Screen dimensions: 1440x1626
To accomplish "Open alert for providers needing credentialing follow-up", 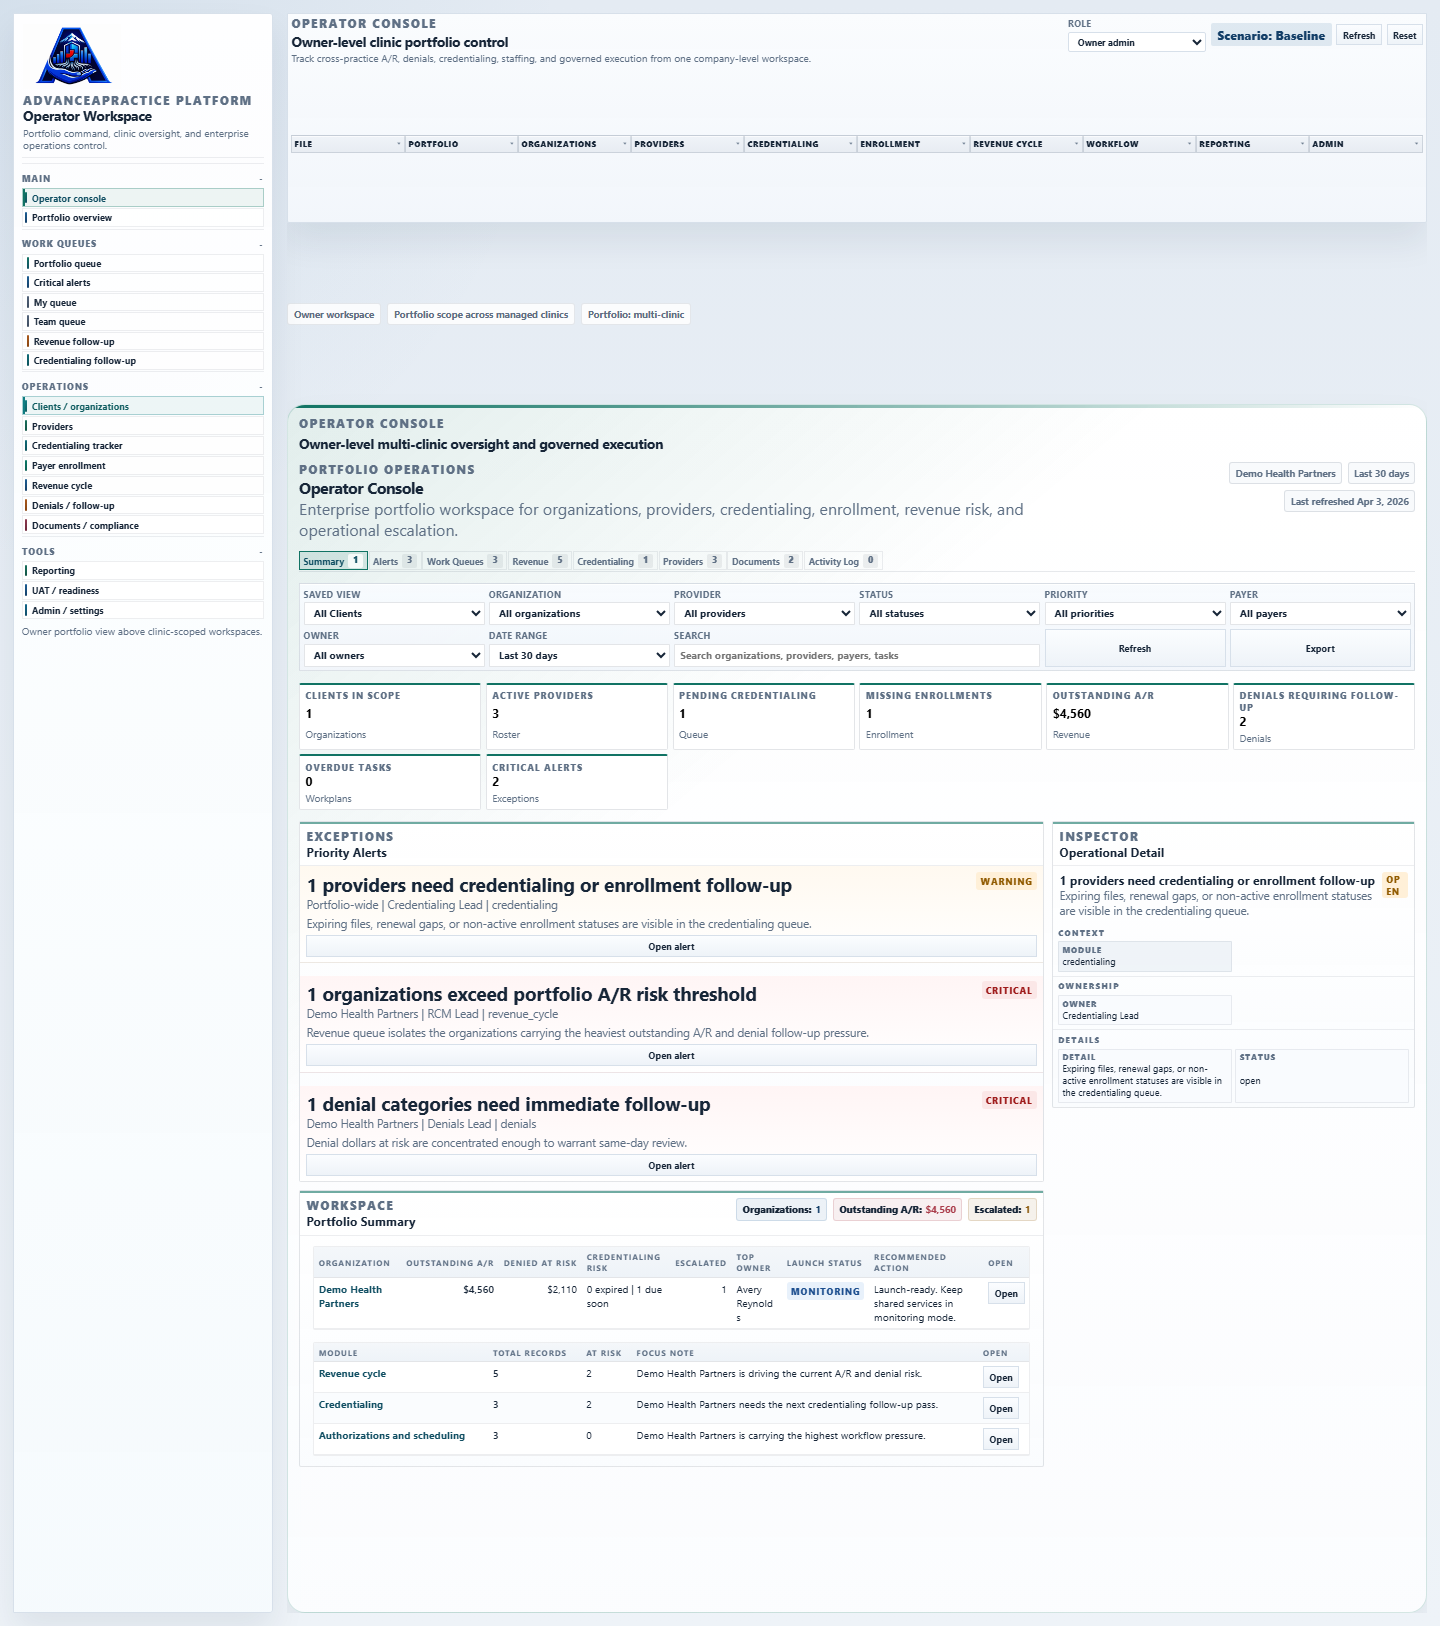I will (x=671, y=947).
